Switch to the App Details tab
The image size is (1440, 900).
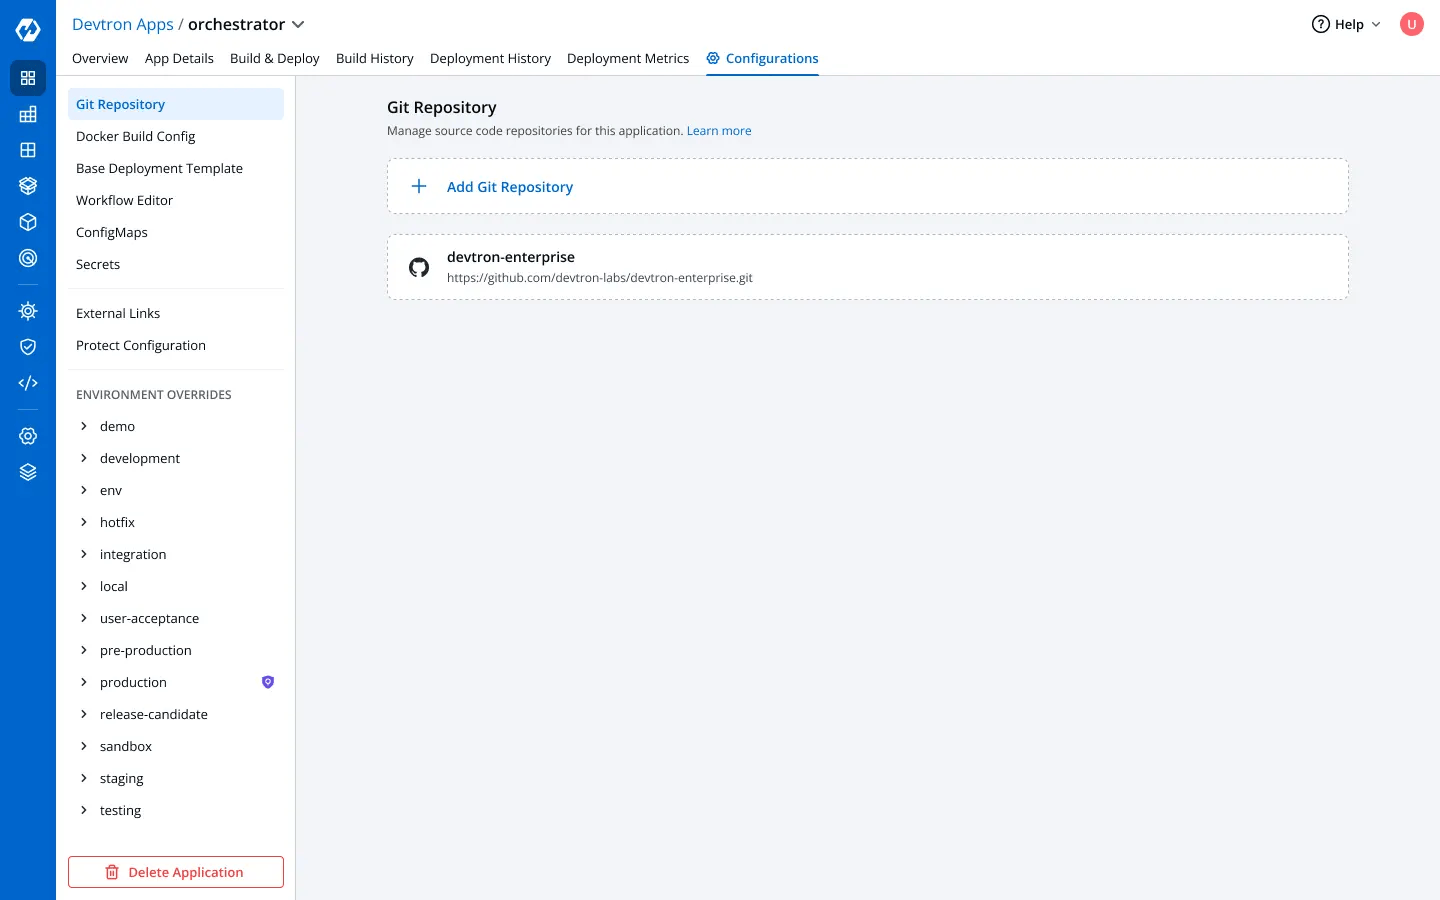179,58
